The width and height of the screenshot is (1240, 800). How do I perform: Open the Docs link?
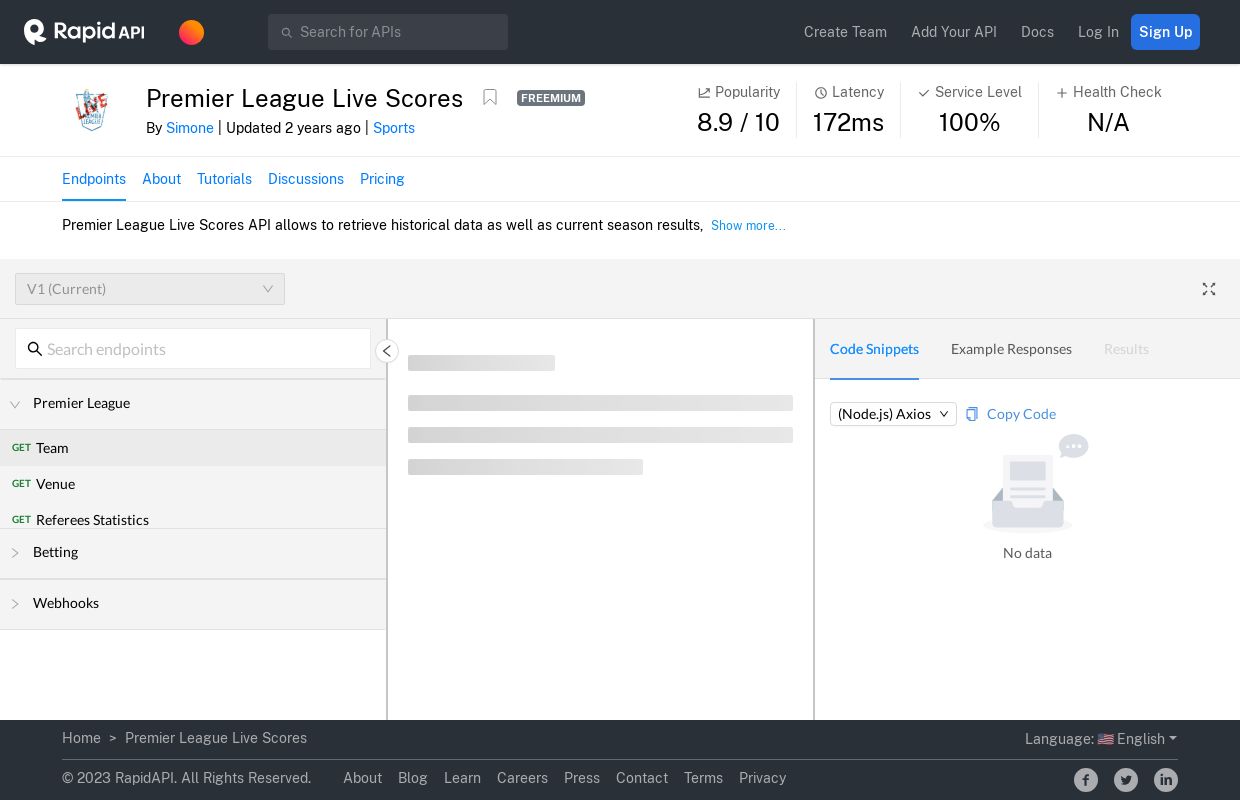click(1037, 32)
